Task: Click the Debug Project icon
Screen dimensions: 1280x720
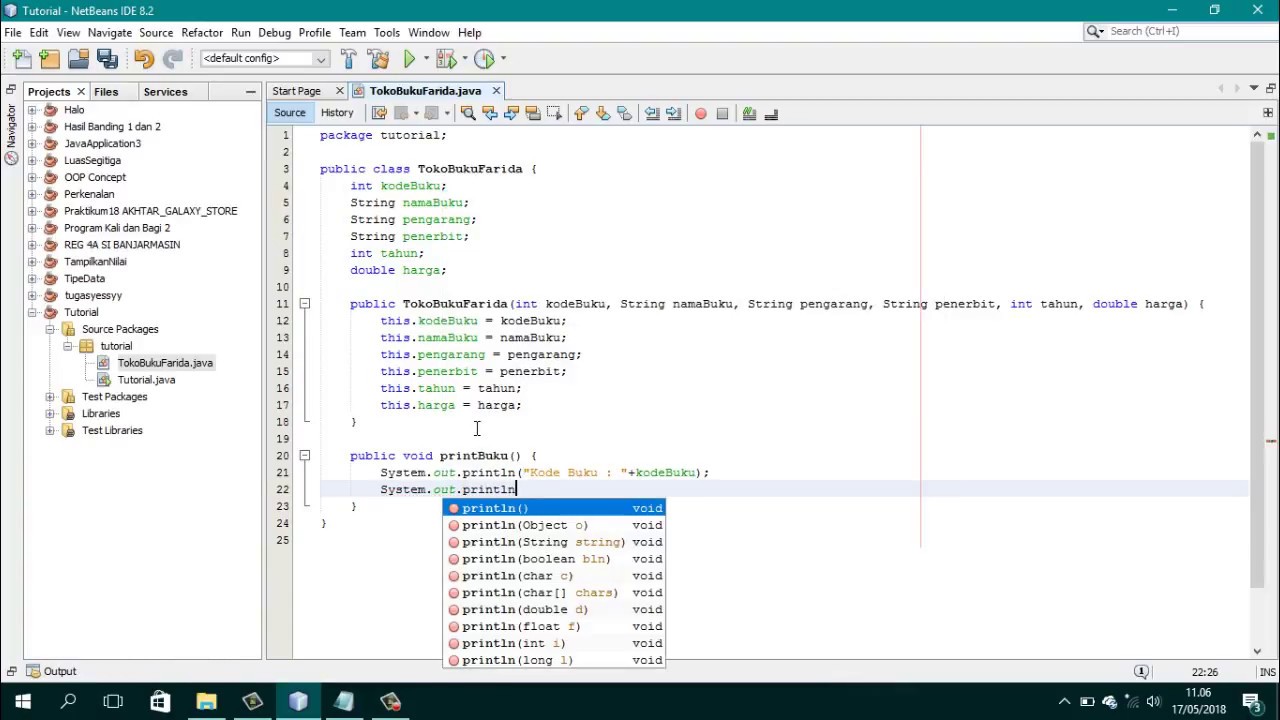Action: coord(445,59)
